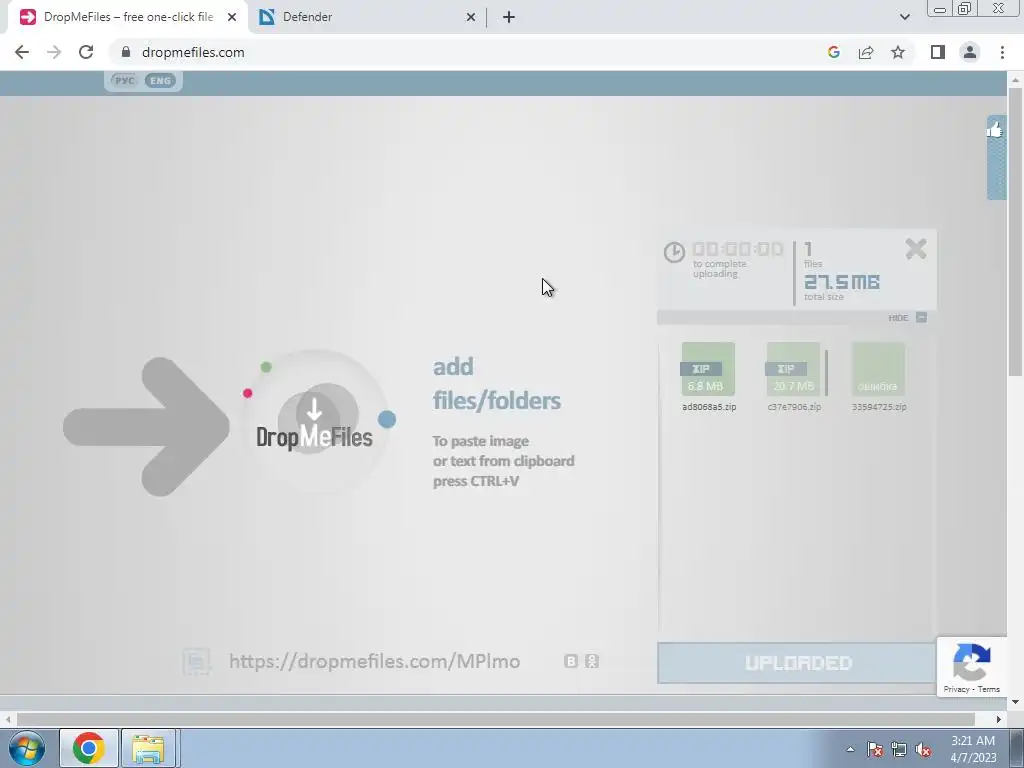Click the muted volume tray icon

coord(923,749)
